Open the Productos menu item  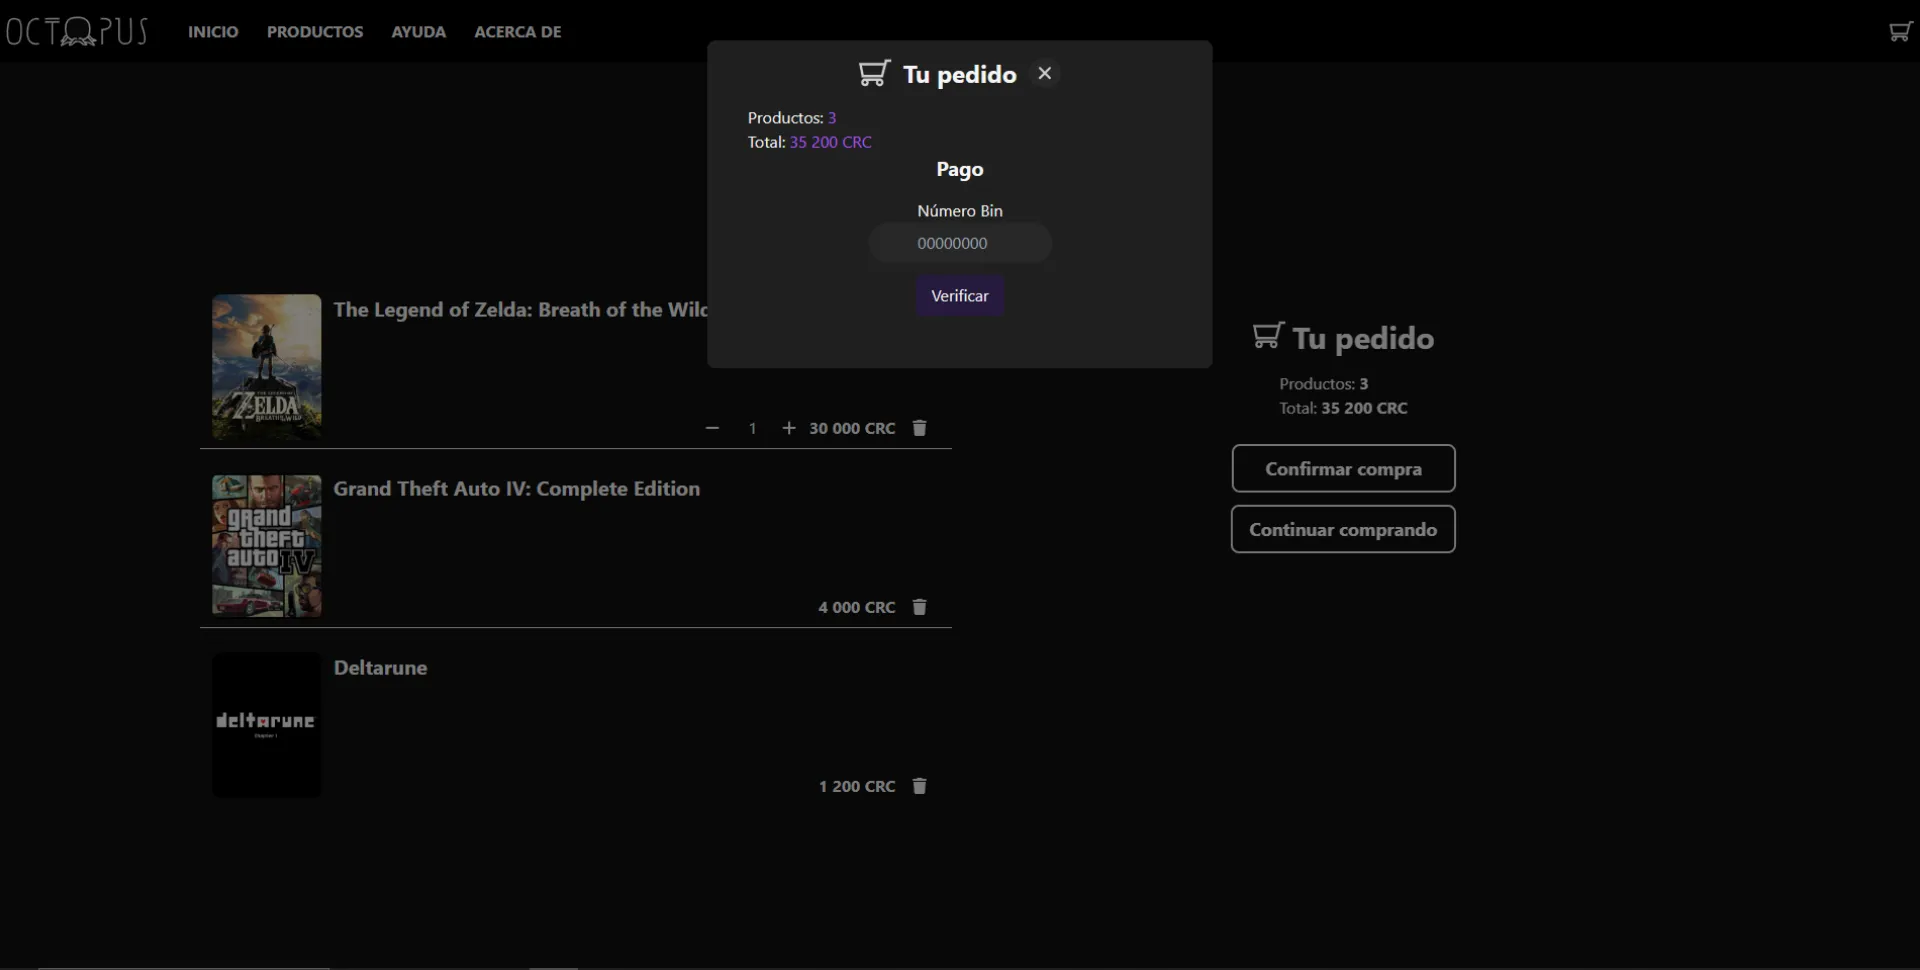pyautogui.click(x=315, y=32)
